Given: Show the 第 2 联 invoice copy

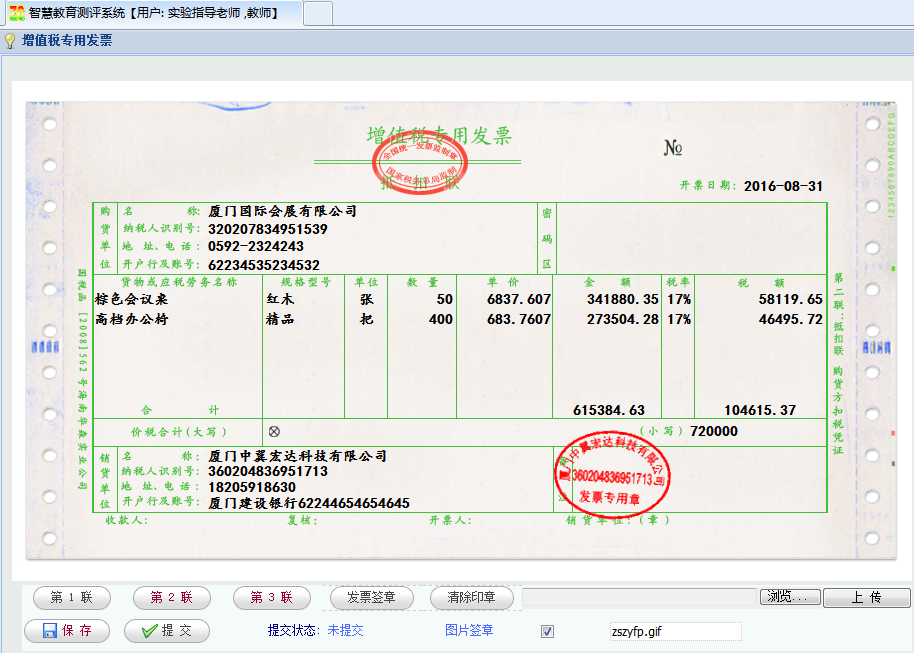Looking at the screenshot, I should coord(171,598).
